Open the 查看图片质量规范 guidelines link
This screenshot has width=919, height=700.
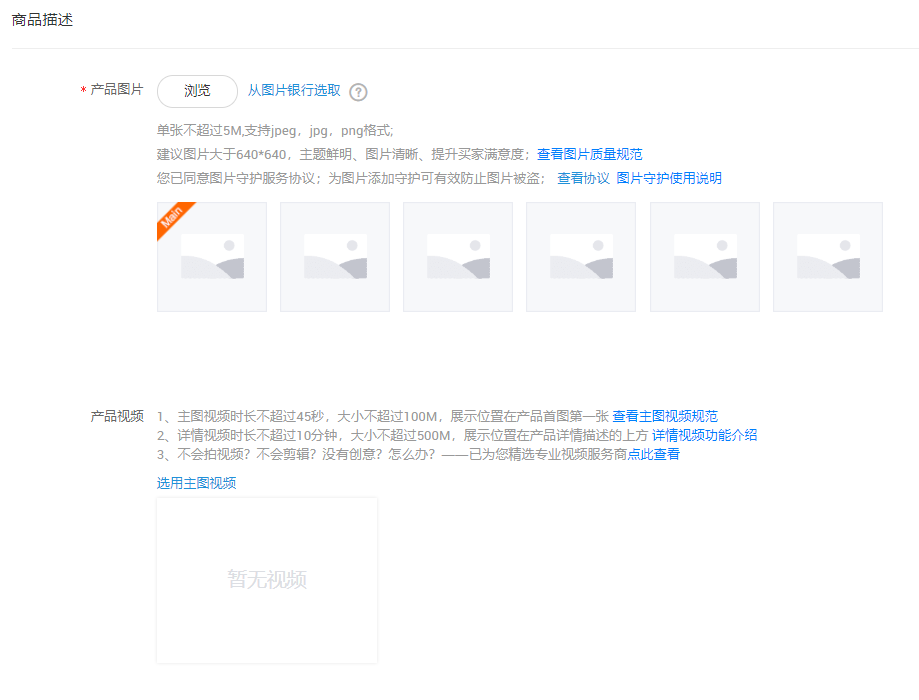click(x=592, y=154)
